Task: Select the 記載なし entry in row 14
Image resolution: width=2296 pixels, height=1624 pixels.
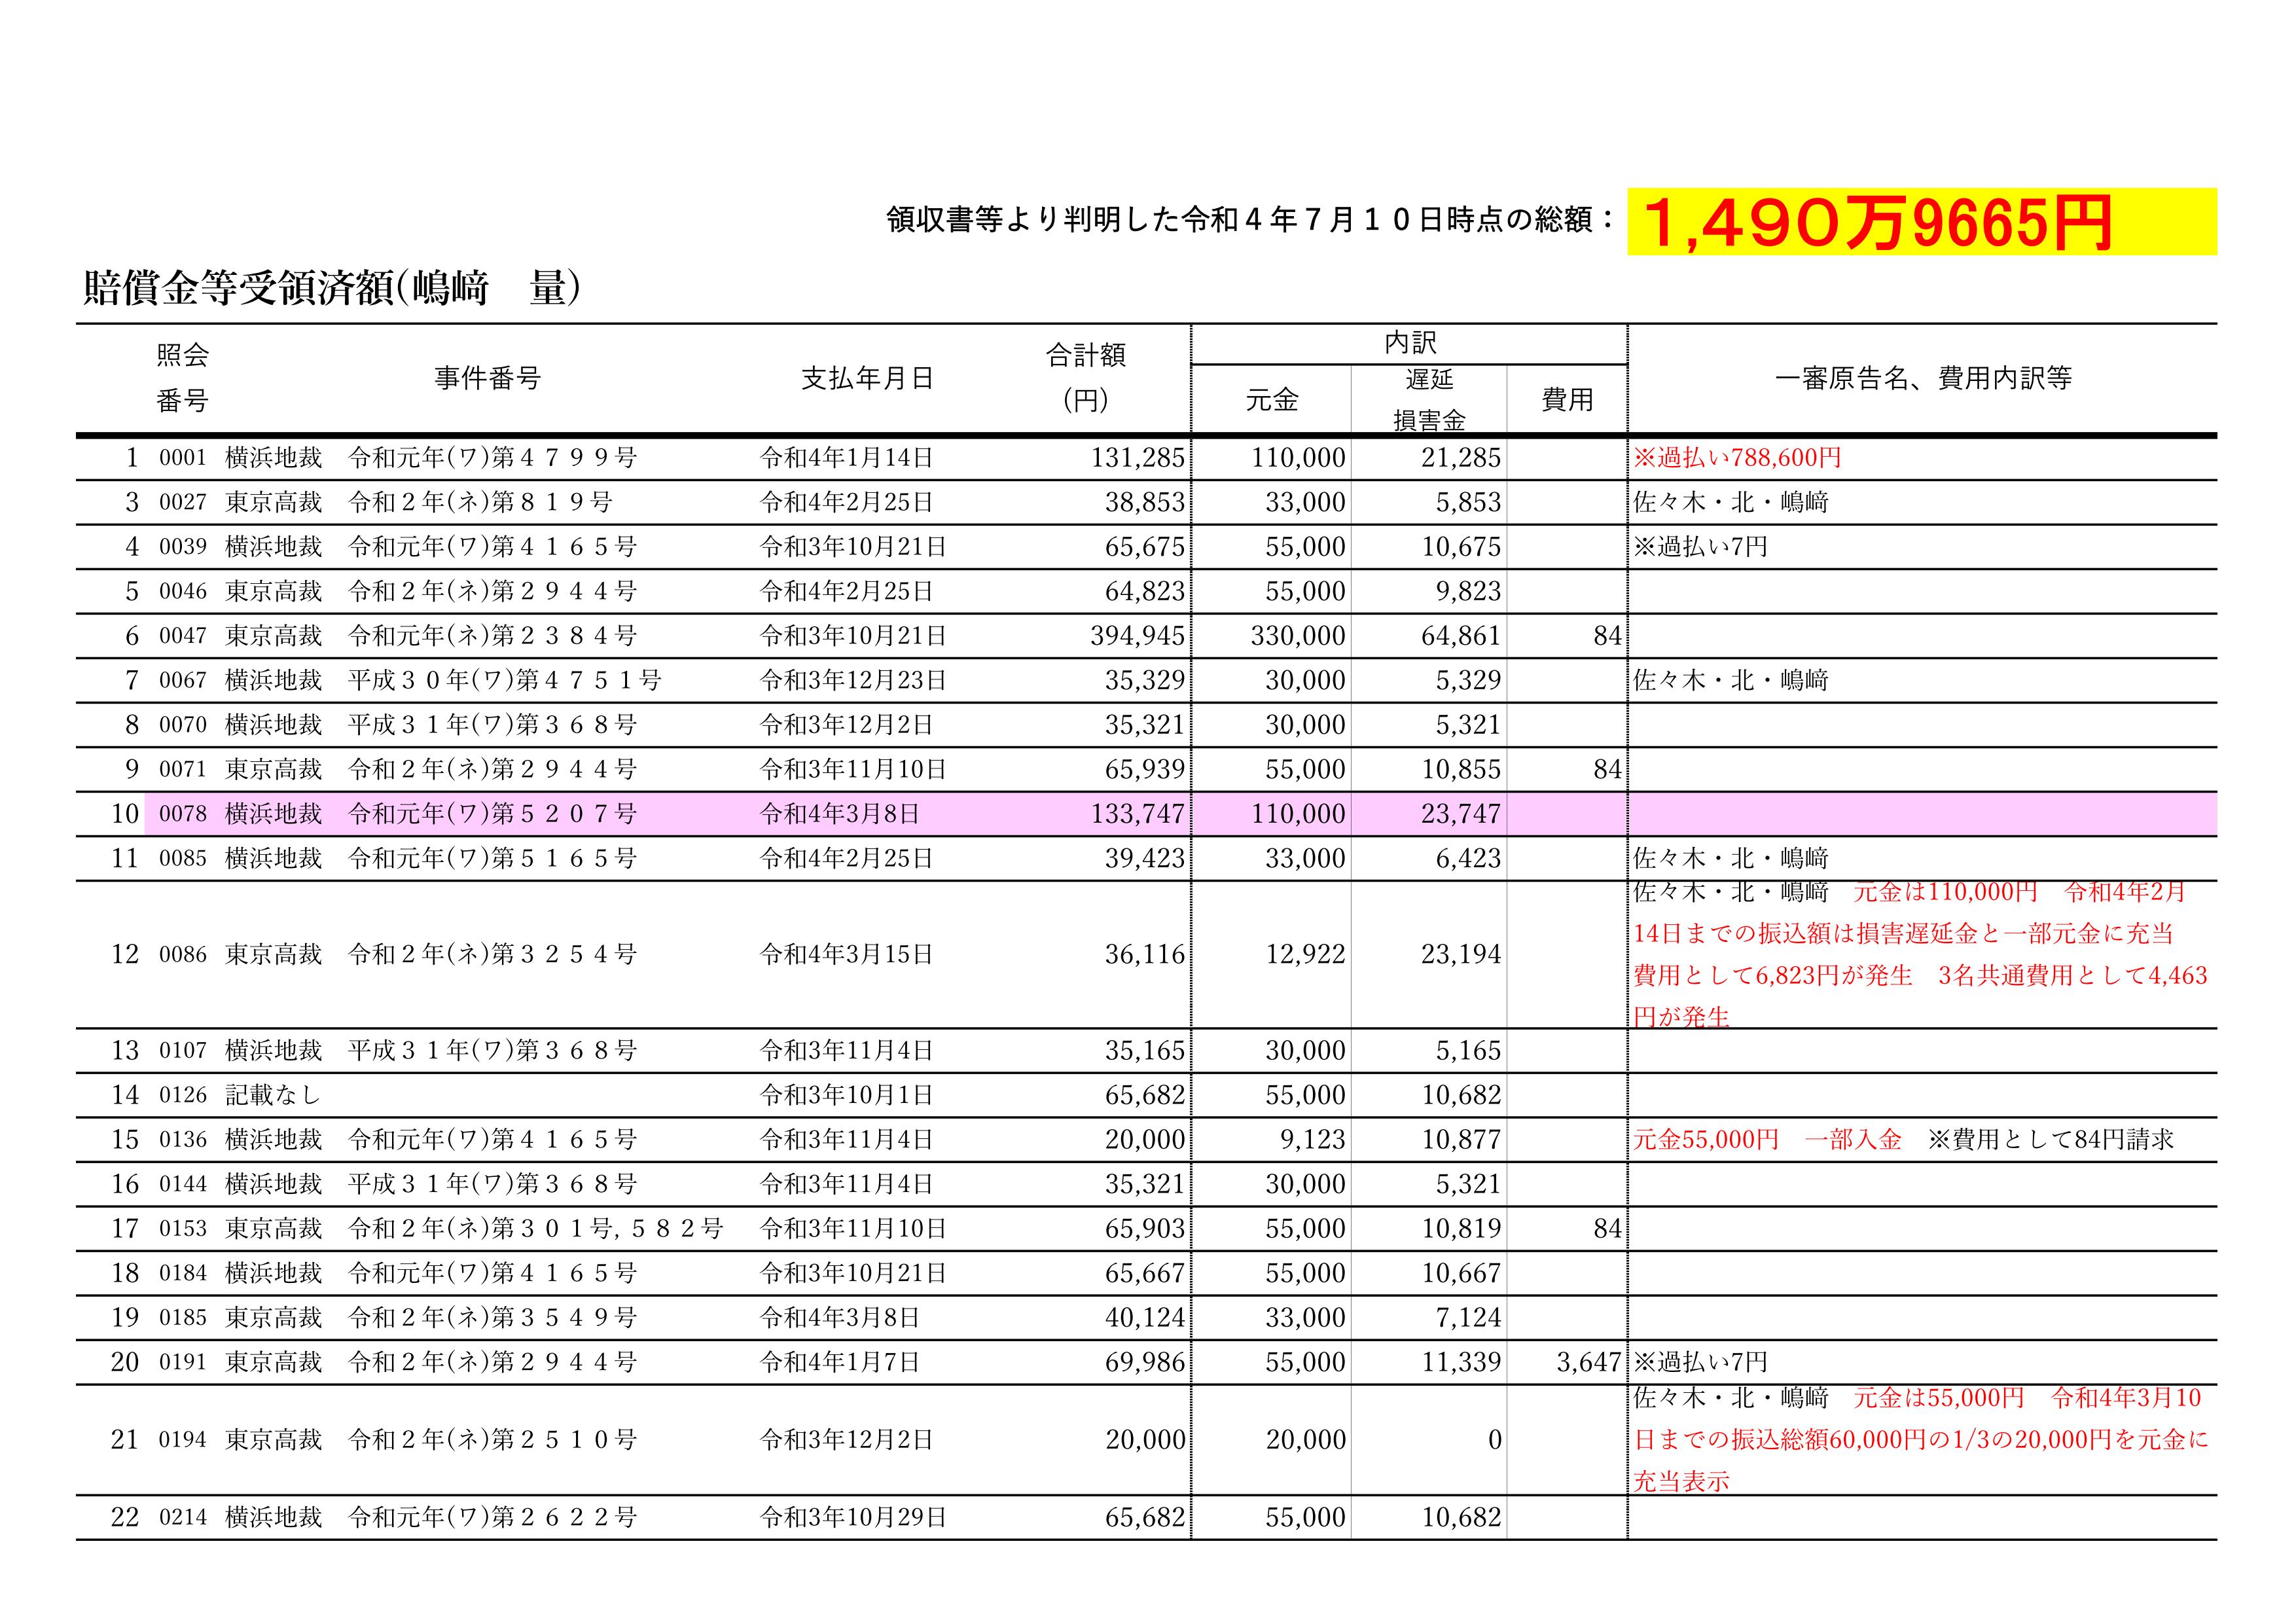Action: click(x=273, y=1095)
